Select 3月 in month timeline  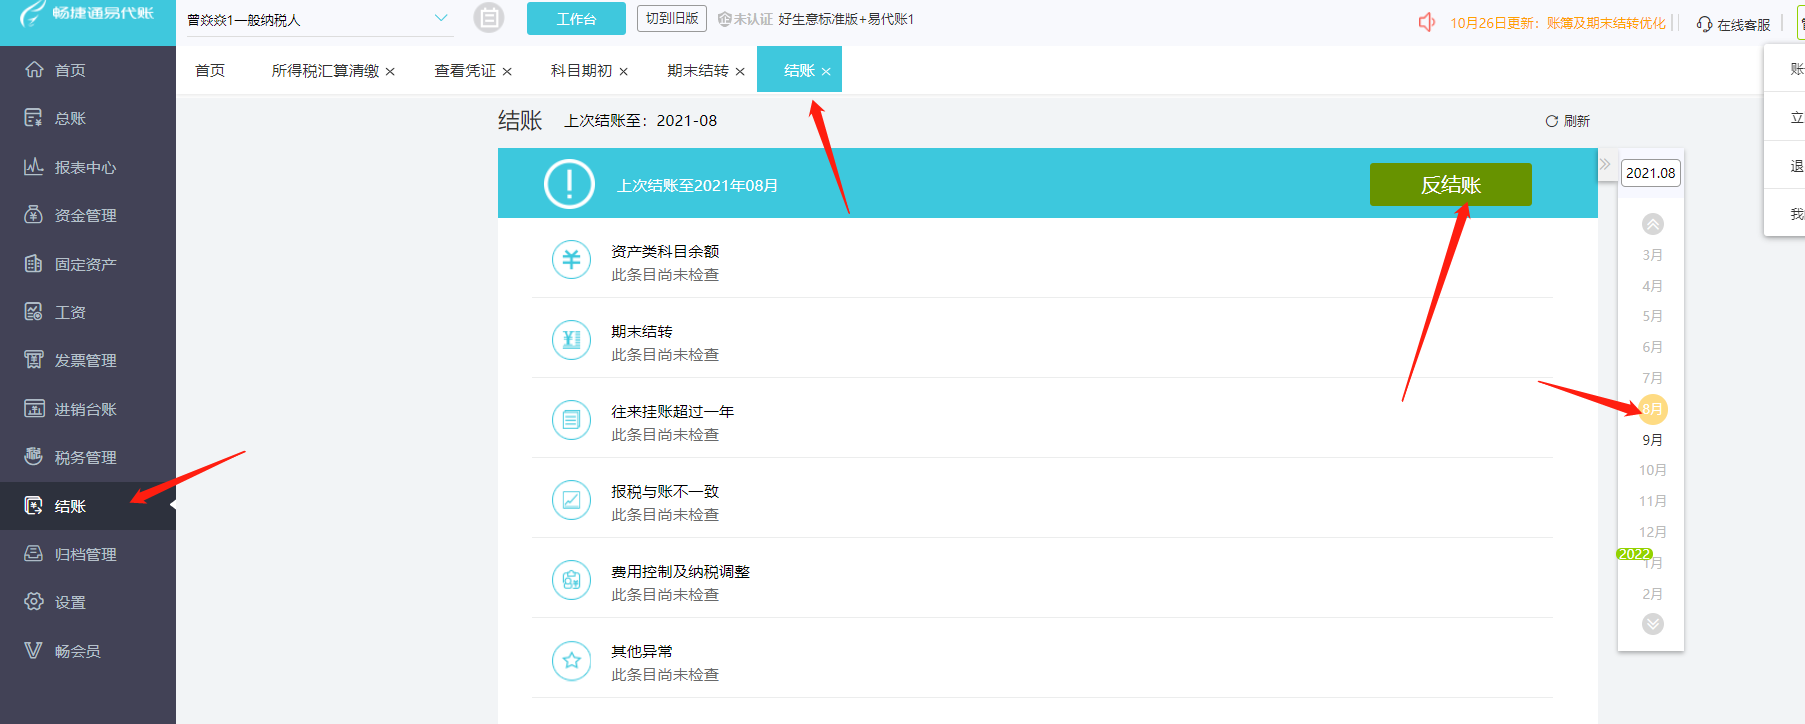[1653, 255]
